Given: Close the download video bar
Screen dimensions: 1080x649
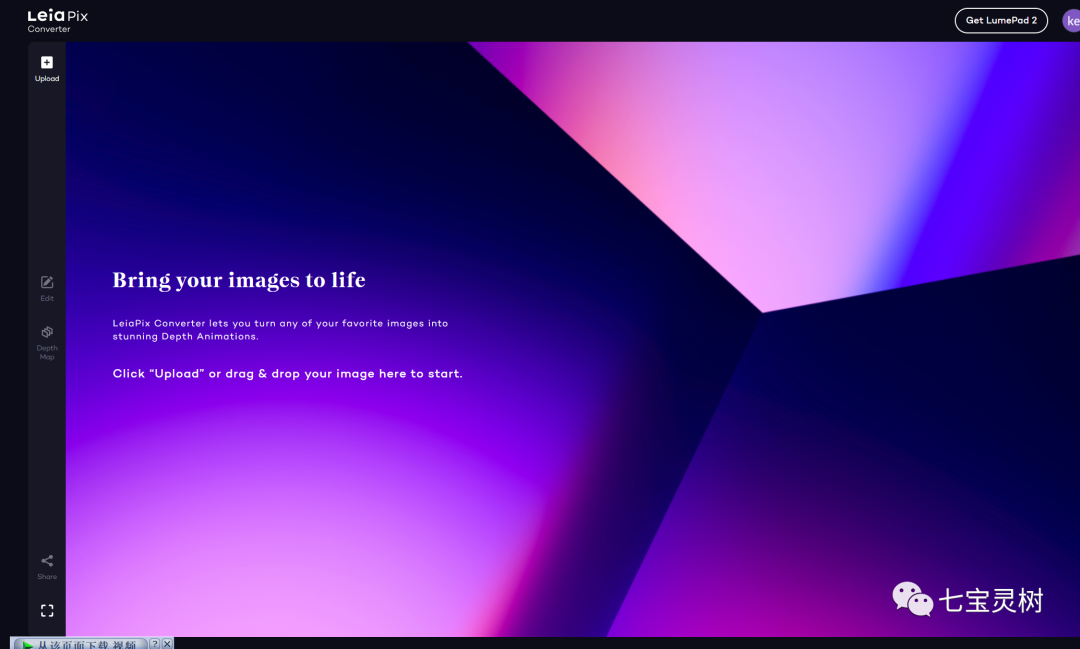Looking at the screenshot, I should coord(167,643).
